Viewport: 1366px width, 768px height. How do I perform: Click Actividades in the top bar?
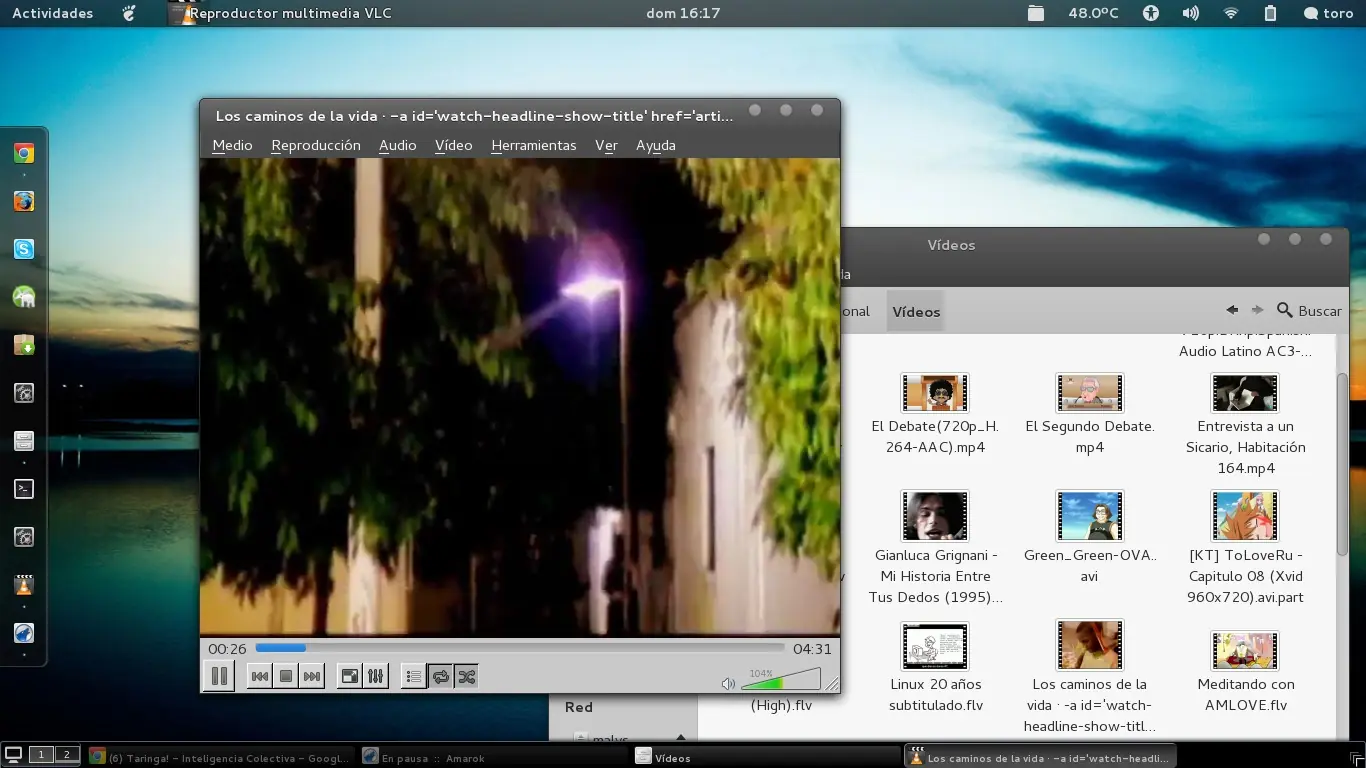[52, 13]
